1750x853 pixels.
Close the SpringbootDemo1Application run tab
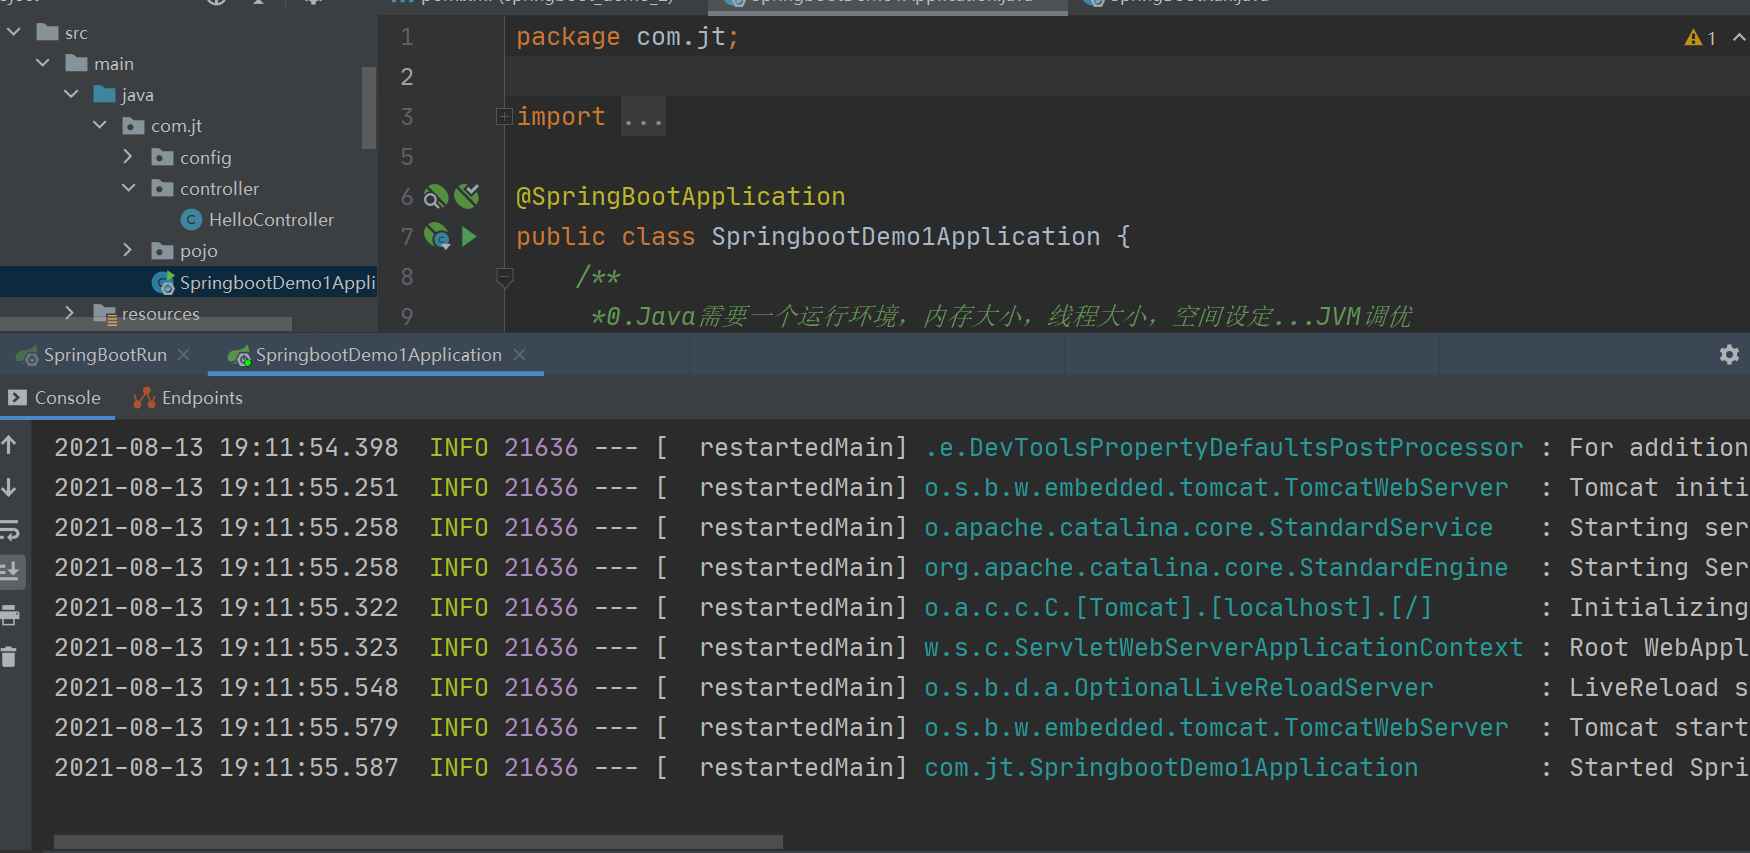click(x=520, y=355)
